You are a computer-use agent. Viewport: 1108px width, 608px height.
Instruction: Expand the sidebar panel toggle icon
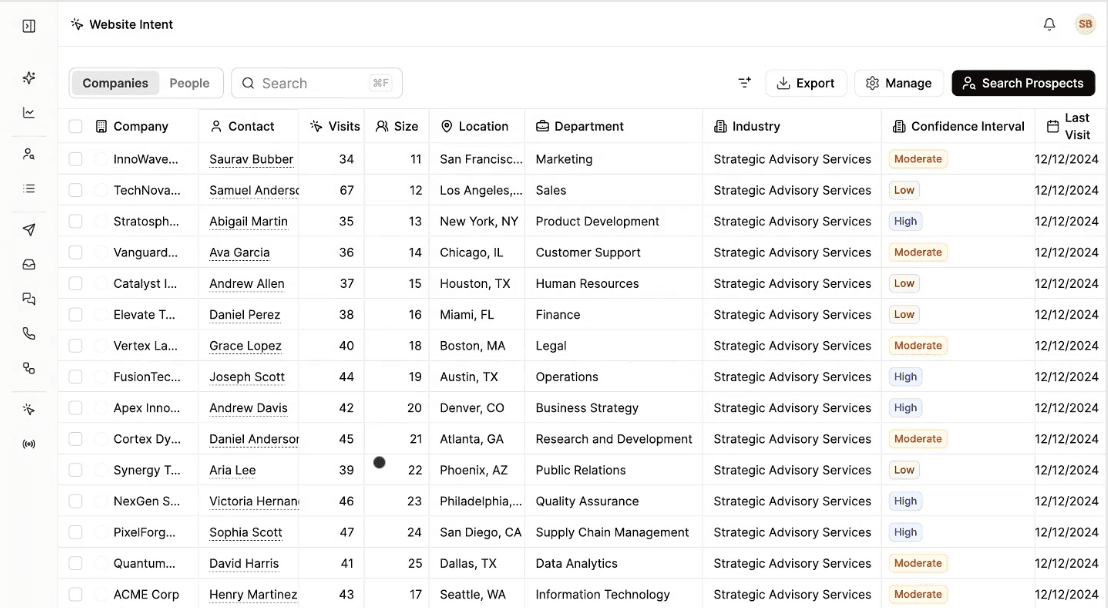tap(29, 26)
